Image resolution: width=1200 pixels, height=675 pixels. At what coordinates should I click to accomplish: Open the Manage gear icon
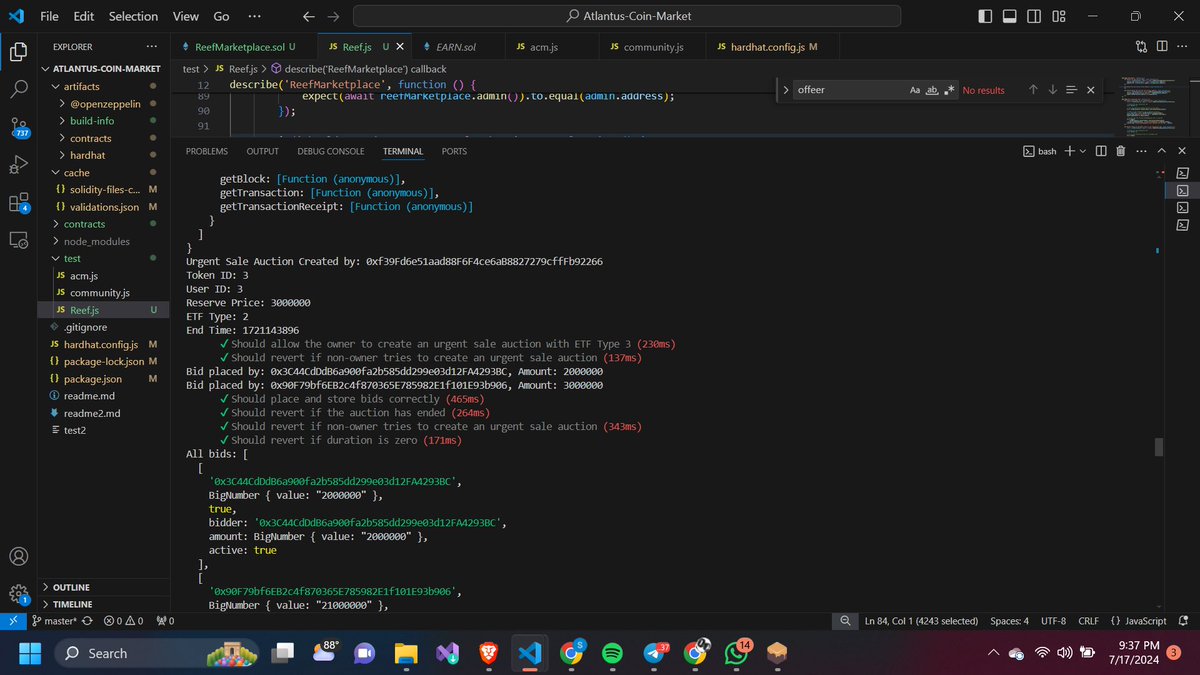point(18,594)
